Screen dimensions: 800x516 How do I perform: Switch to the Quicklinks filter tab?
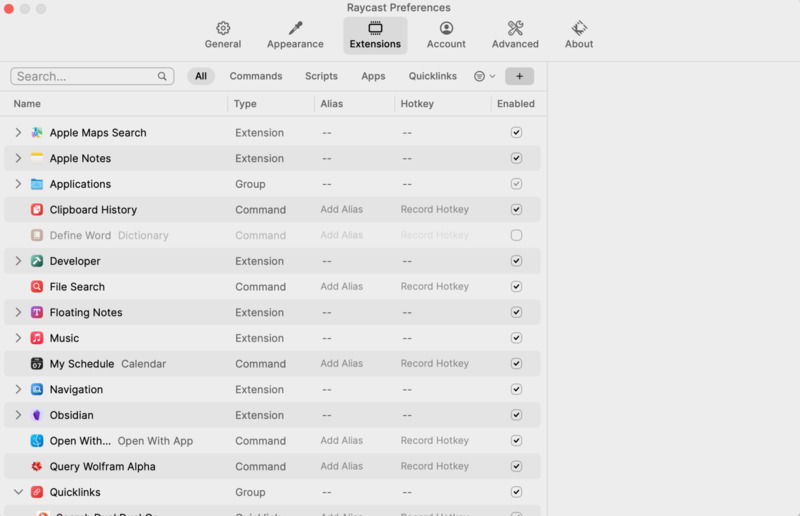coord(432,76)
